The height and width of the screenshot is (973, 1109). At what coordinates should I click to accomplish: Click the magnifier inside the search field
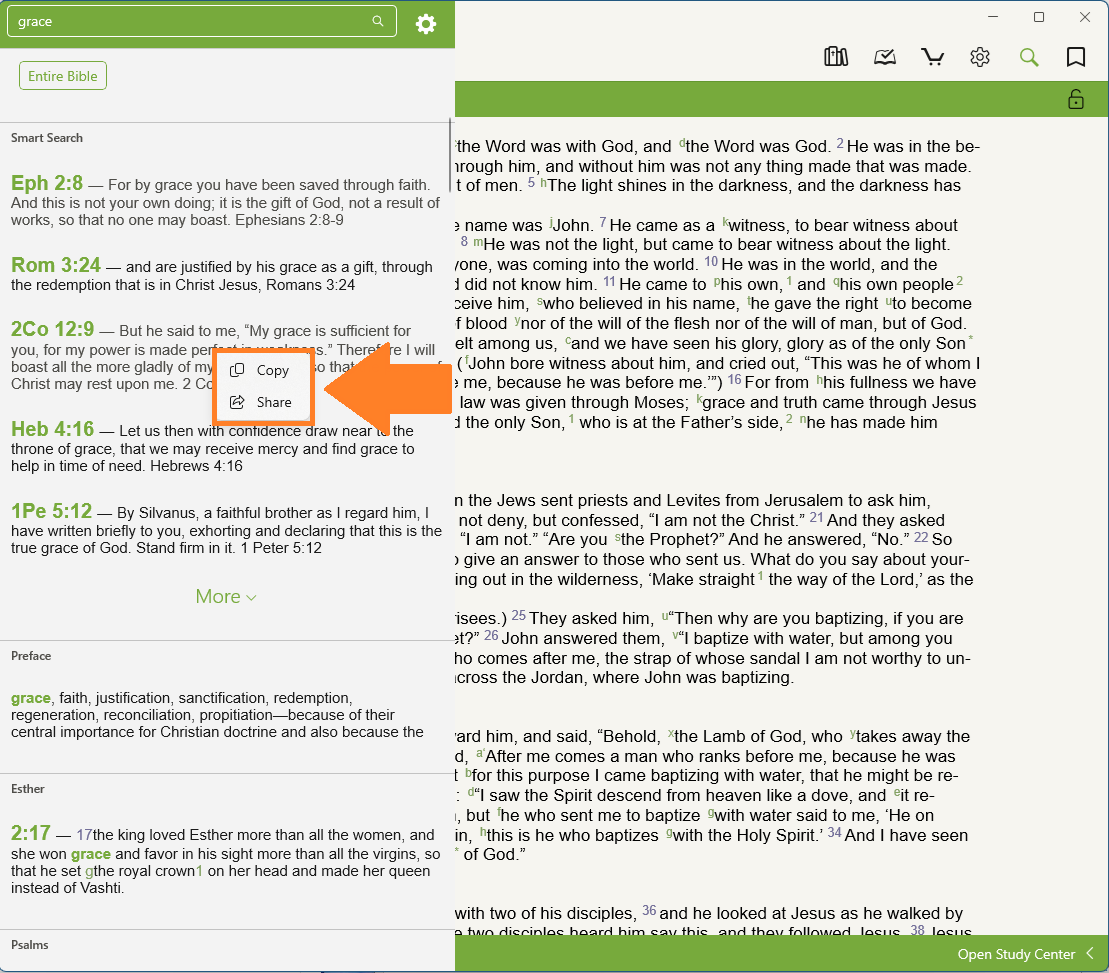tap(378, 21)
